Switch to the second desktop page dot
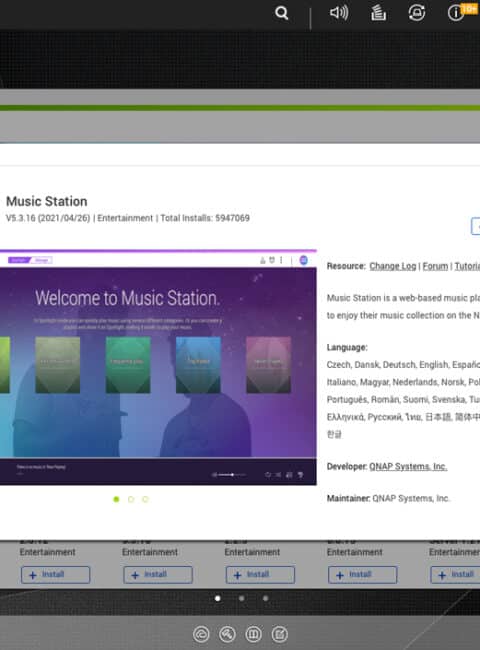Viewport: 480px width, 650px height. coord(242,598)
